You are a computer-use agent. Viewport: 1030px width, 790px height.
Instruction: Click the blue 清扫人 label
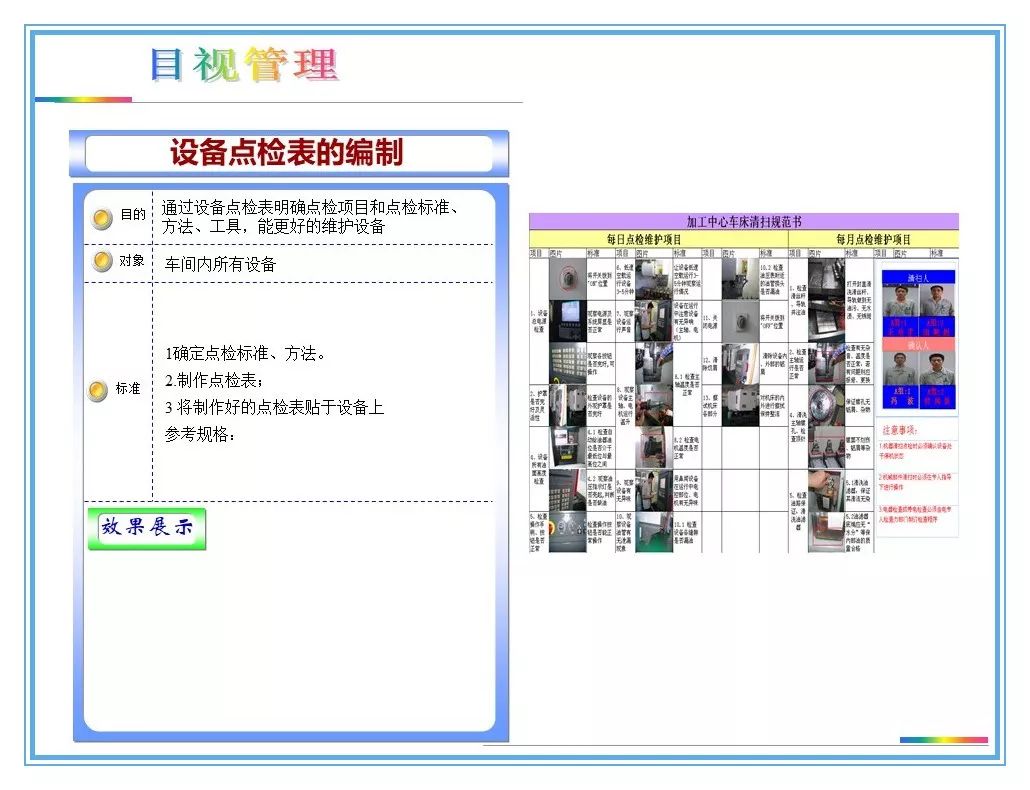click(918, 277)
